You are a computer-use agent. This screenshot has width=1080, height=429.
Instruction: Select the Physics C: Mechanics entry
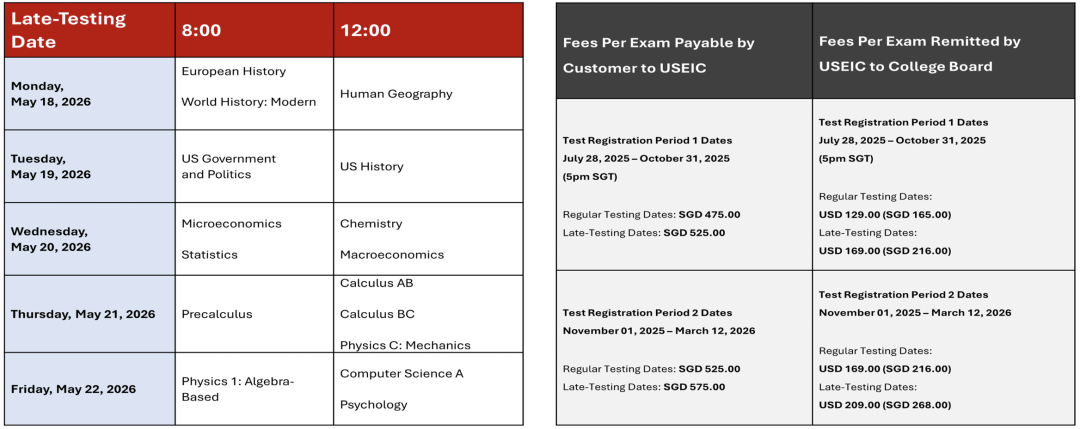click(x=405, y=345)
